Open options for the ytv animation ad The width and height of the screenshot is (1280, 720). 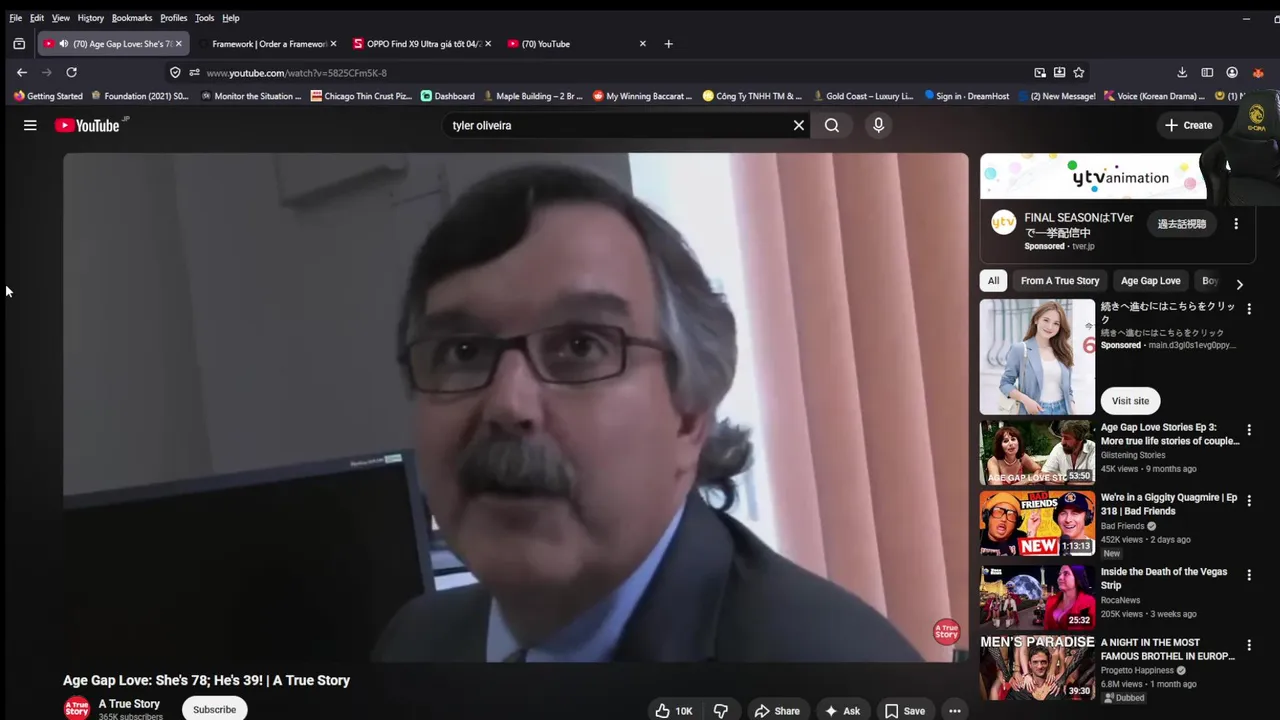click(1236, 224)
